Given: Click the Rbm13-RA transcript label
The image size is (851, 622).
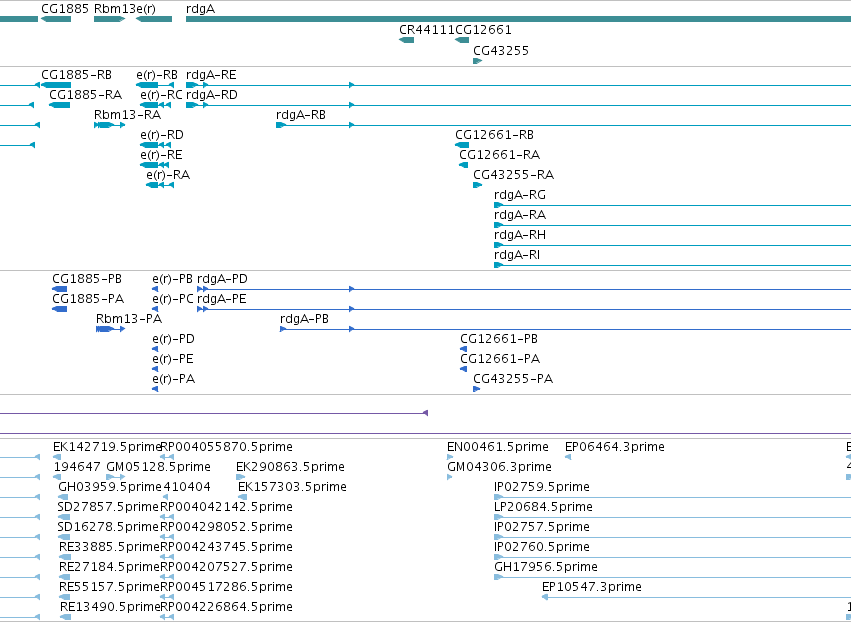Looking at the screenshot, I should (x=128, y=115).
